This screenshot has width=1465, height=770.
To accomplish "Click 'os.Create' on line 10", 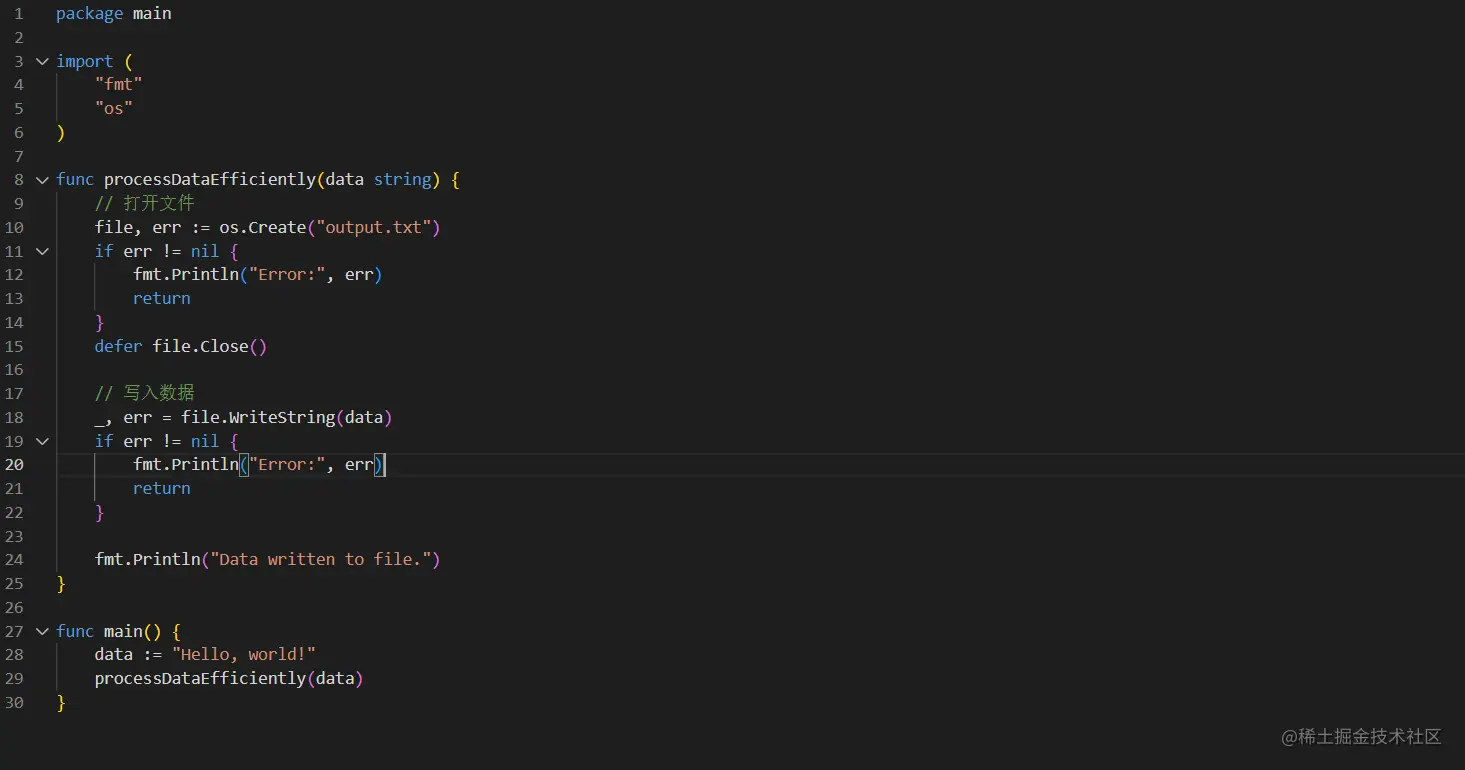I will tap(262, 227).
